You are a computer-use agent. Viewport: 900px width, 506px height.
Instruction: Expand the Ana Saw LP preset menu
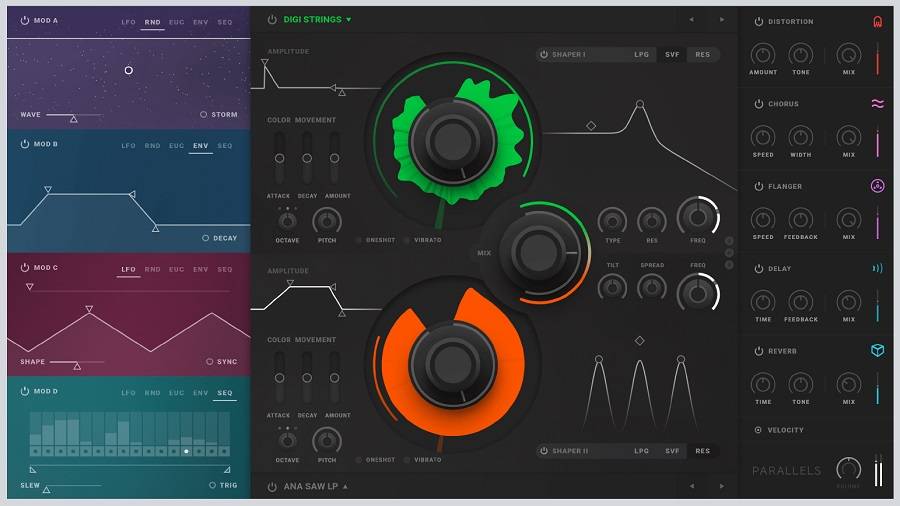pyautogui.click(x=345, y=487)
